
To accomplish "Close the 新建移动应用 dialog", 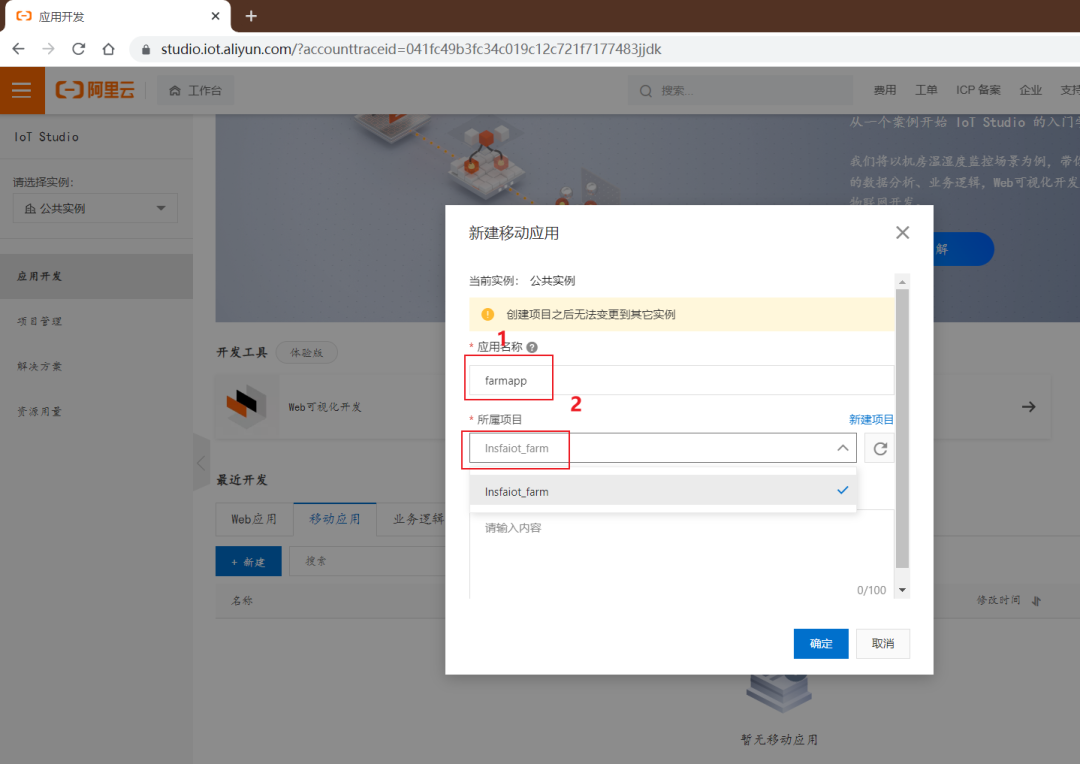I will click(902, 233).
